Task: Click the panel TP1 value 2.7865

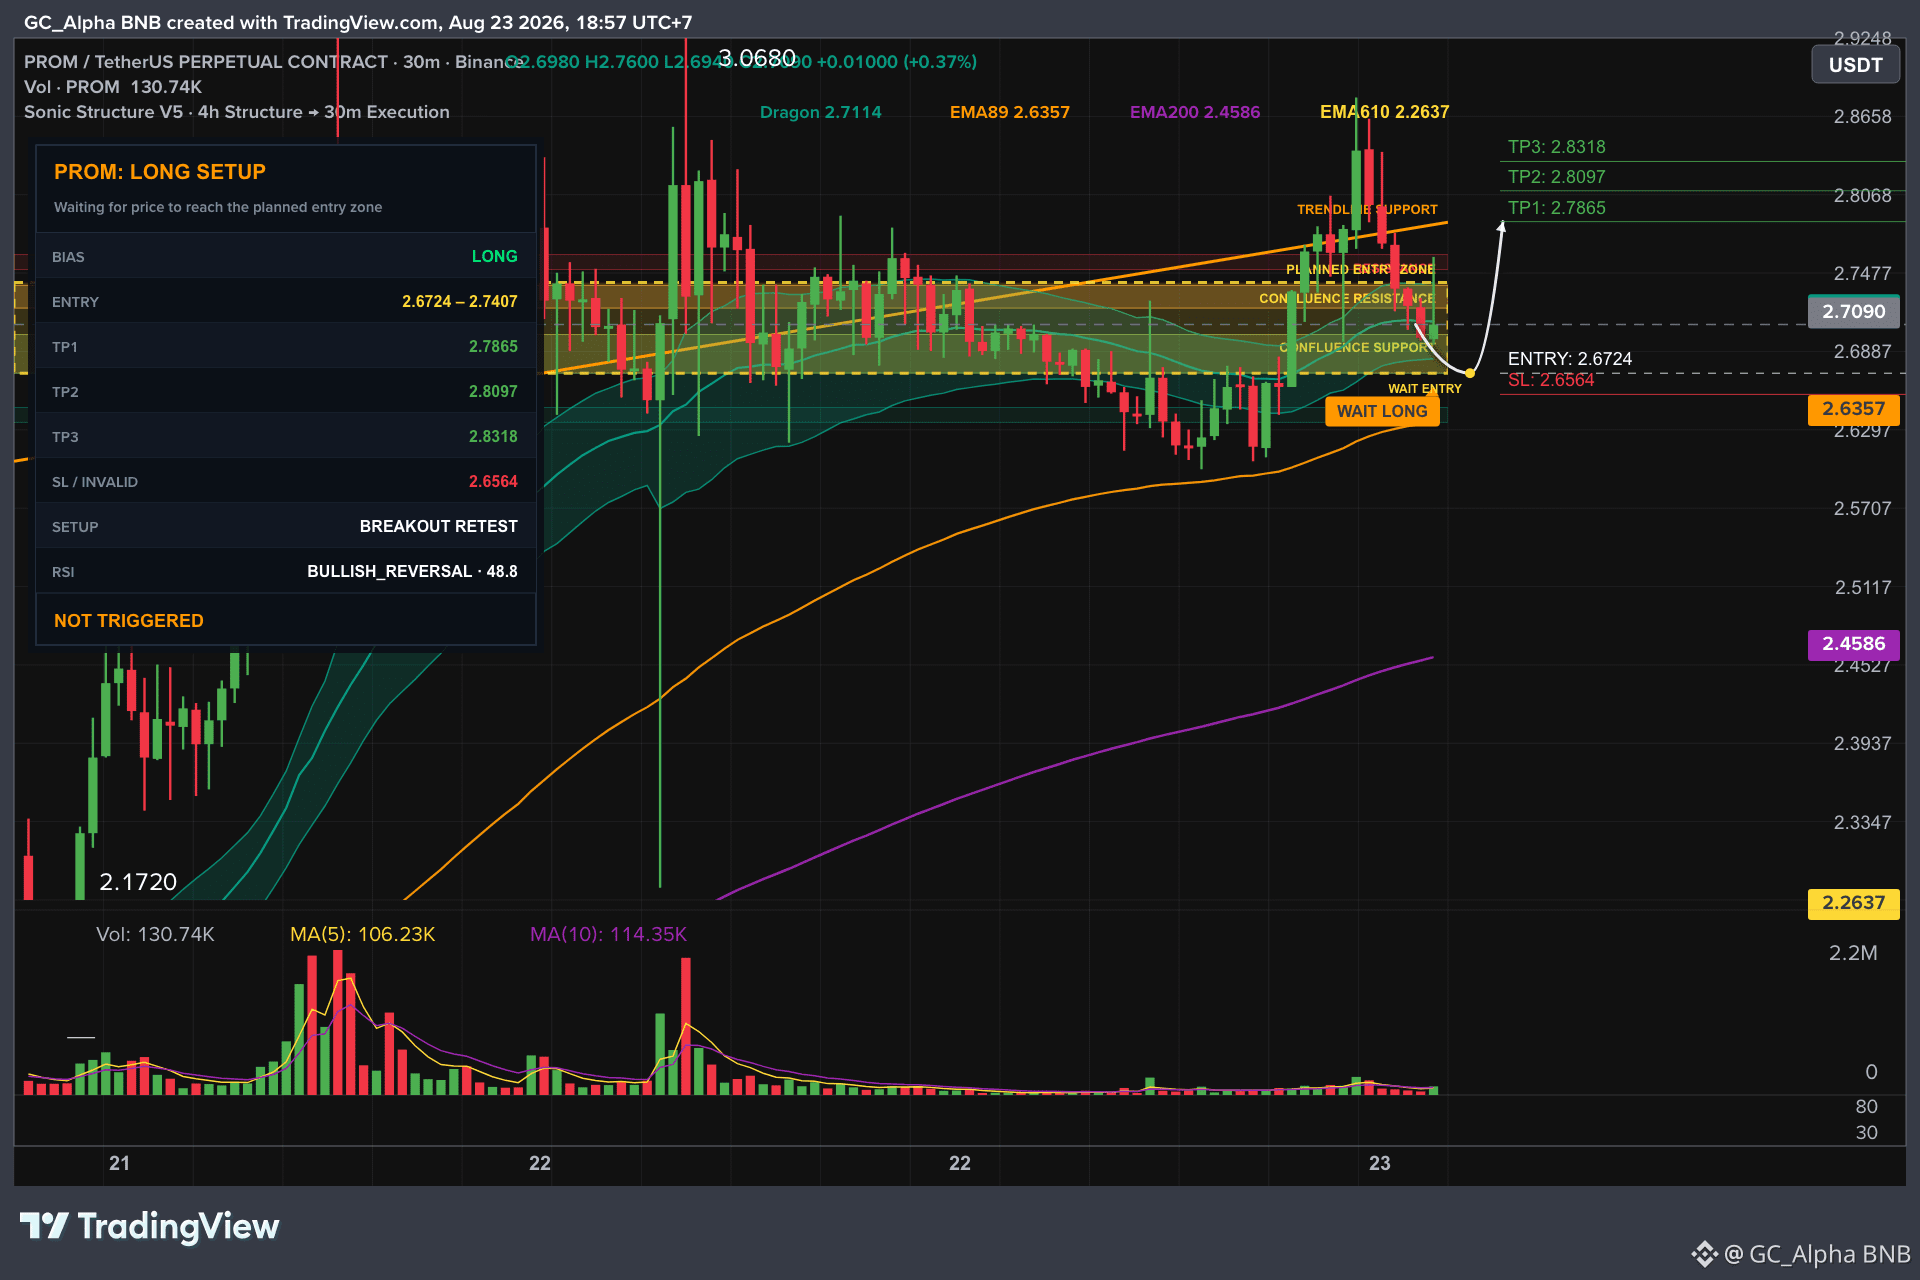Action: coord(493,347)
